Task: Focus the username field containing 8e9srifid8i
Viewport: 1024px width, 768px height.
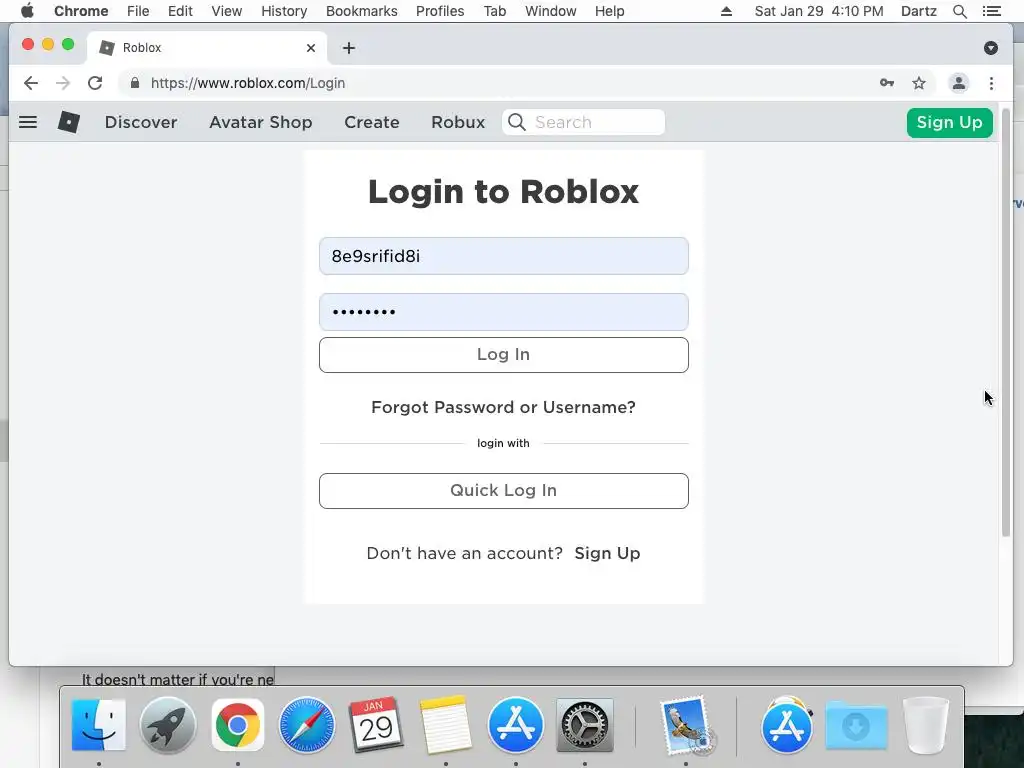Action: click(x=504, y=256)
